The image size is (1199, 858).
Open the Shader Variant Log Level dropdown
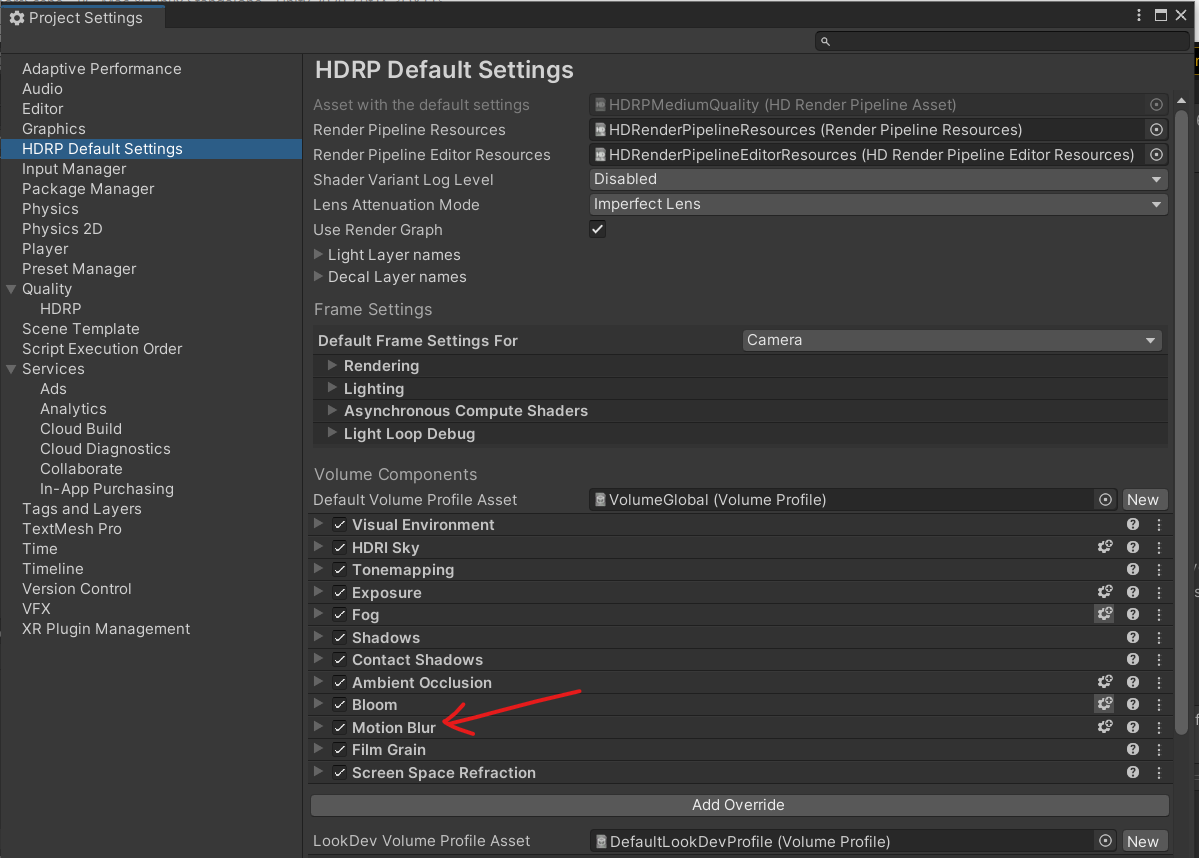coord(879,179)
